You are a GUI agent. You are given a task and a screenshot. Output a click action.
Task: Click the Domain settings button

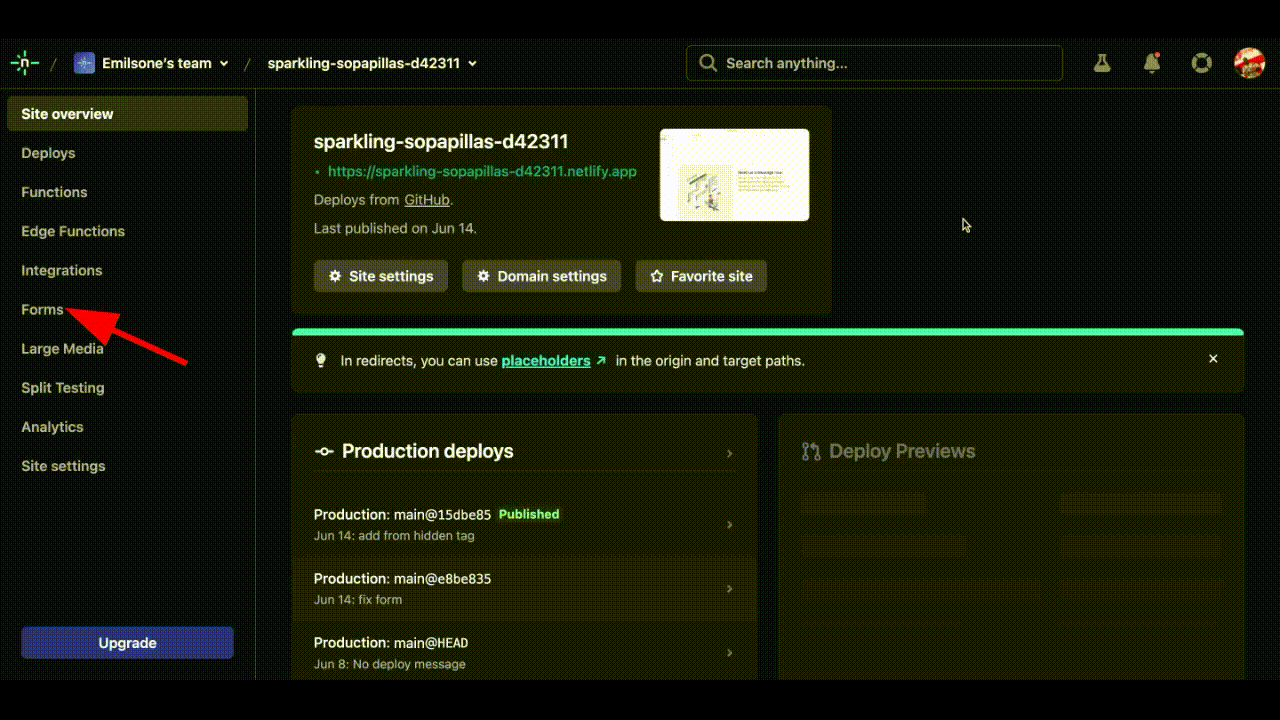click(541, 276)
